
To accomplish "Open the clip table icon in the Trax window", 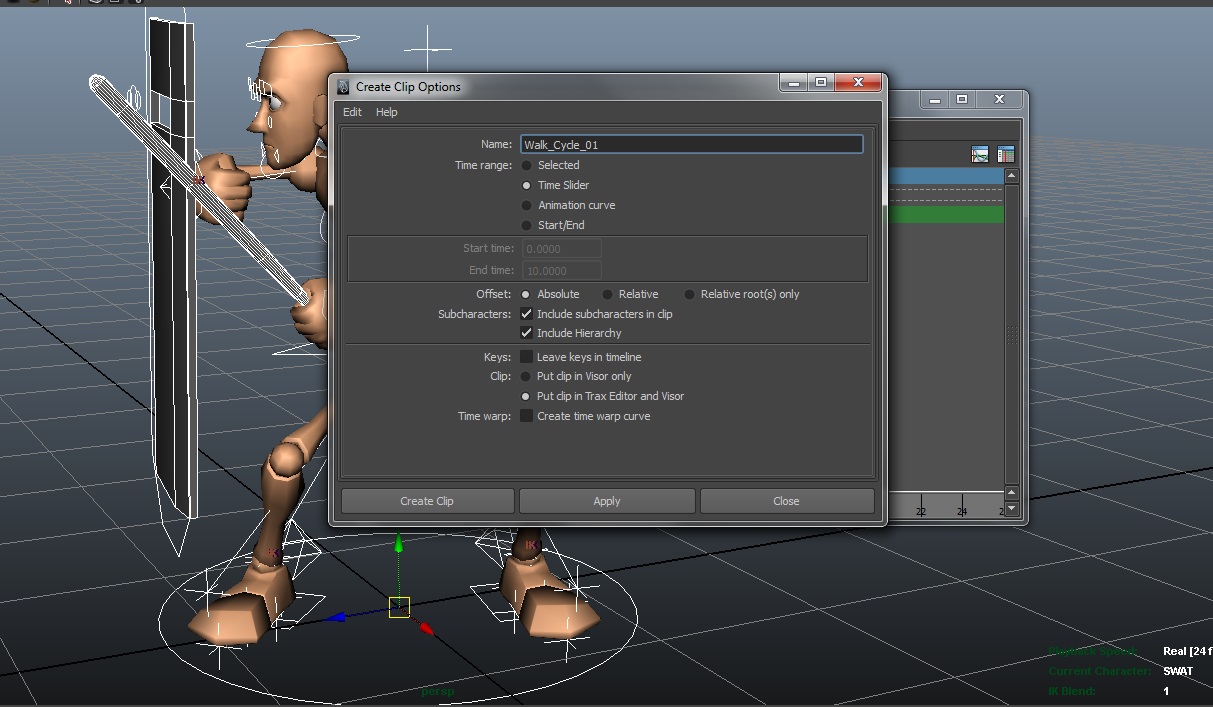I will [1006, 154].
